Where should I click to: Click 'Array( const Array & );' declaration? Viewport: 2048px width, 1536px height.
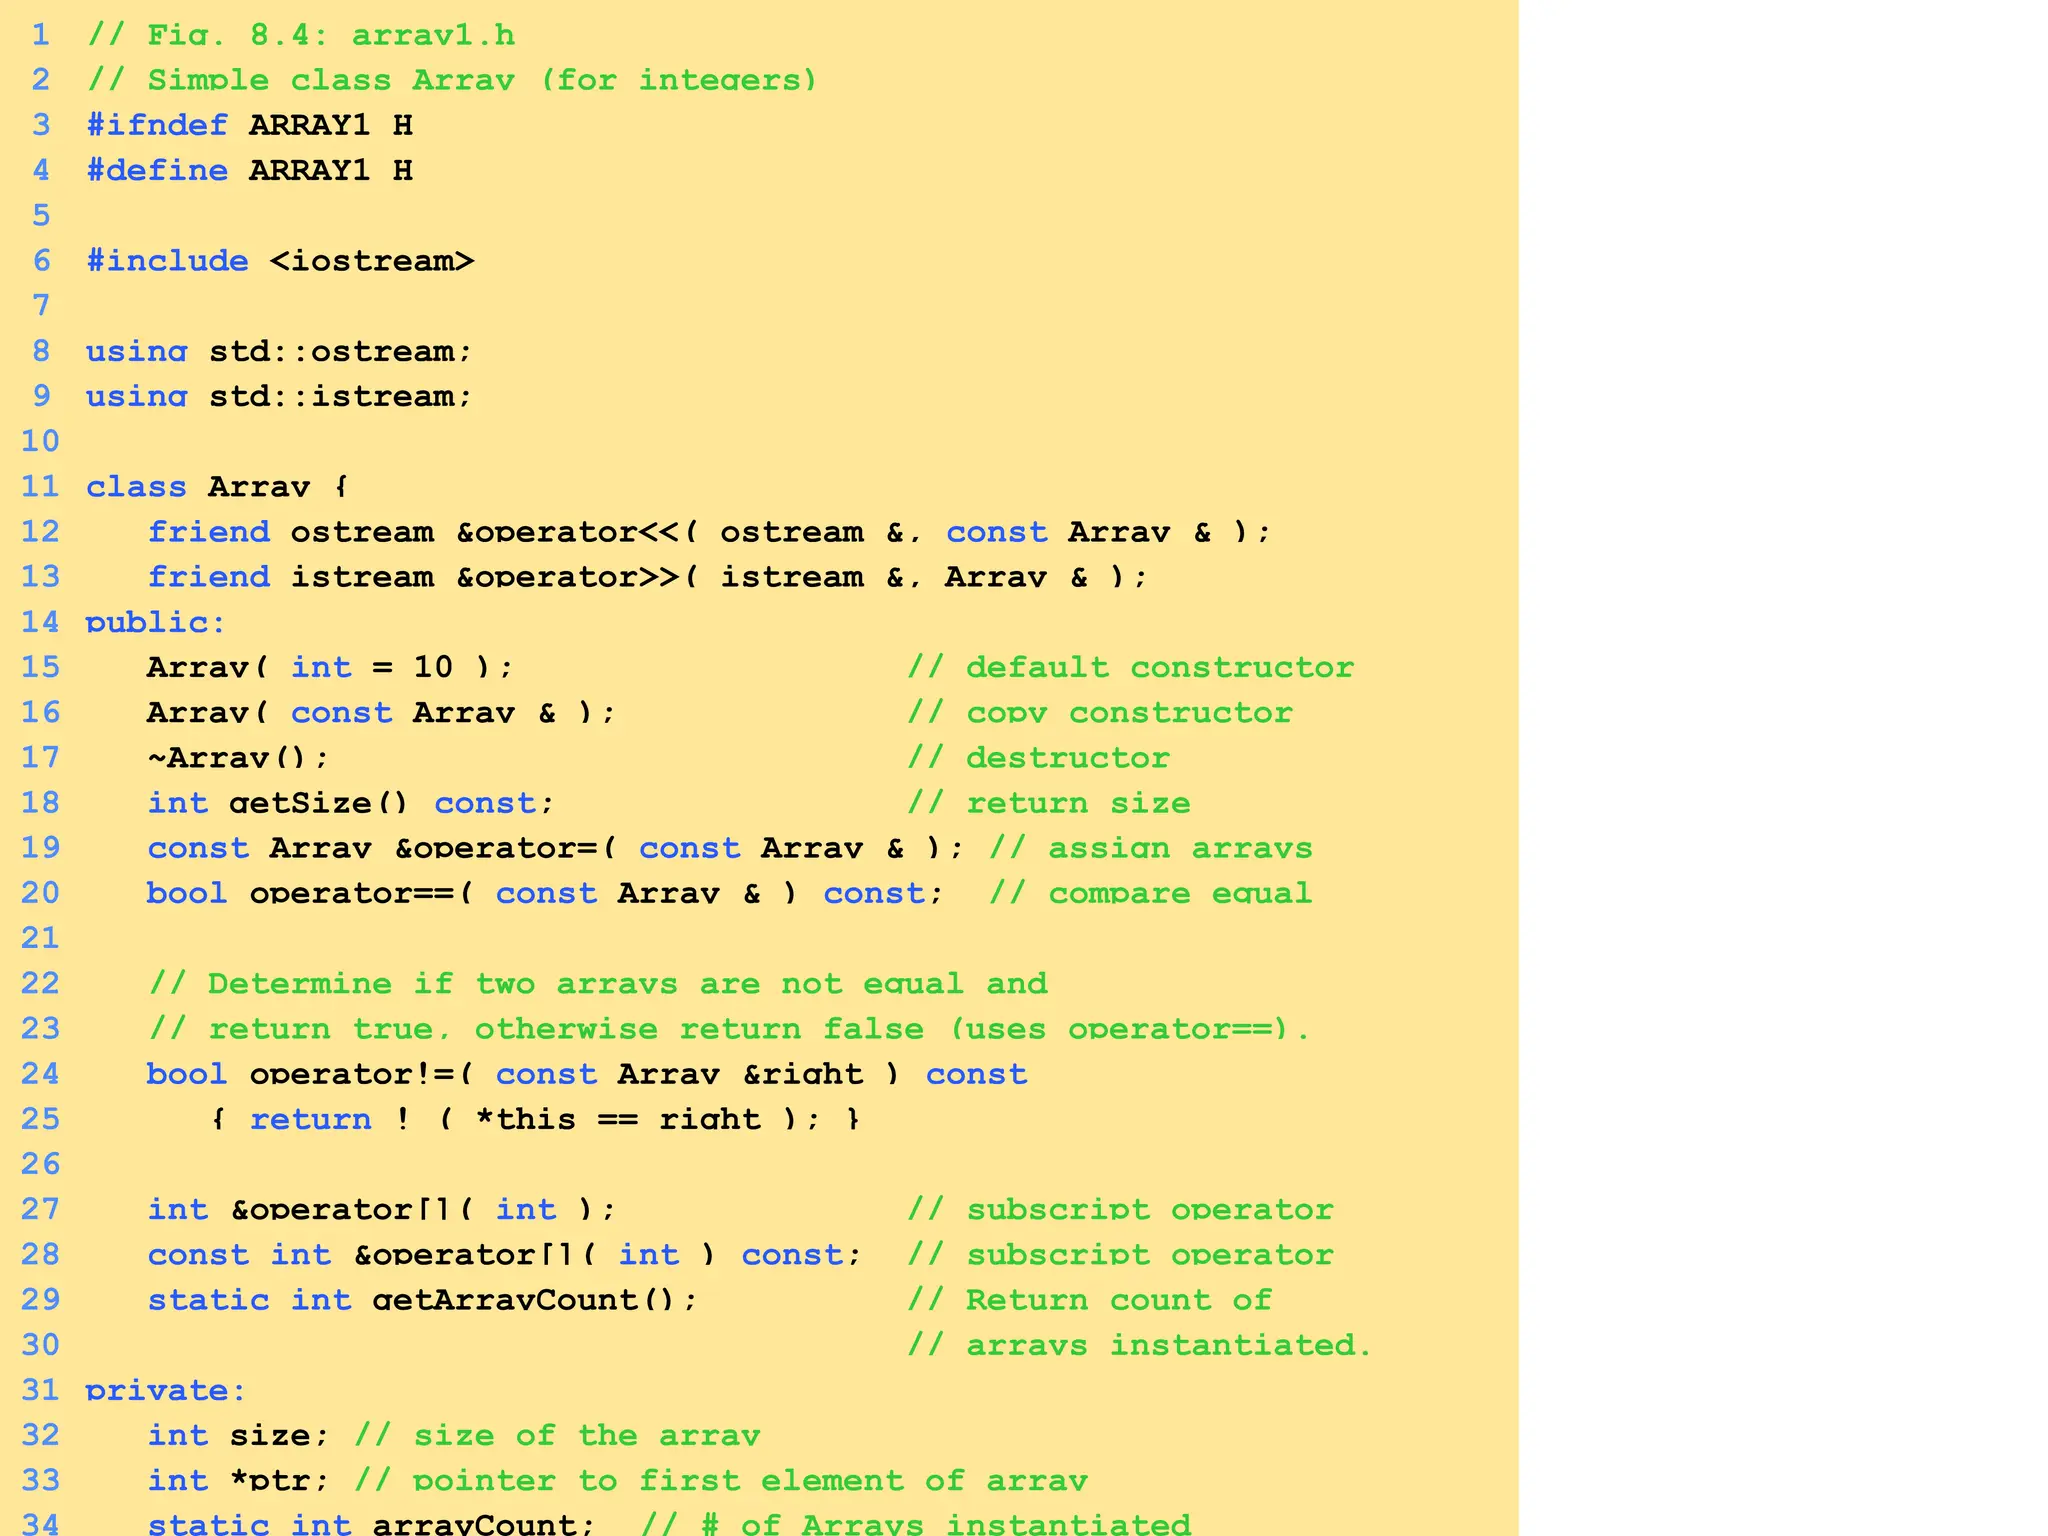click(381, 712)
